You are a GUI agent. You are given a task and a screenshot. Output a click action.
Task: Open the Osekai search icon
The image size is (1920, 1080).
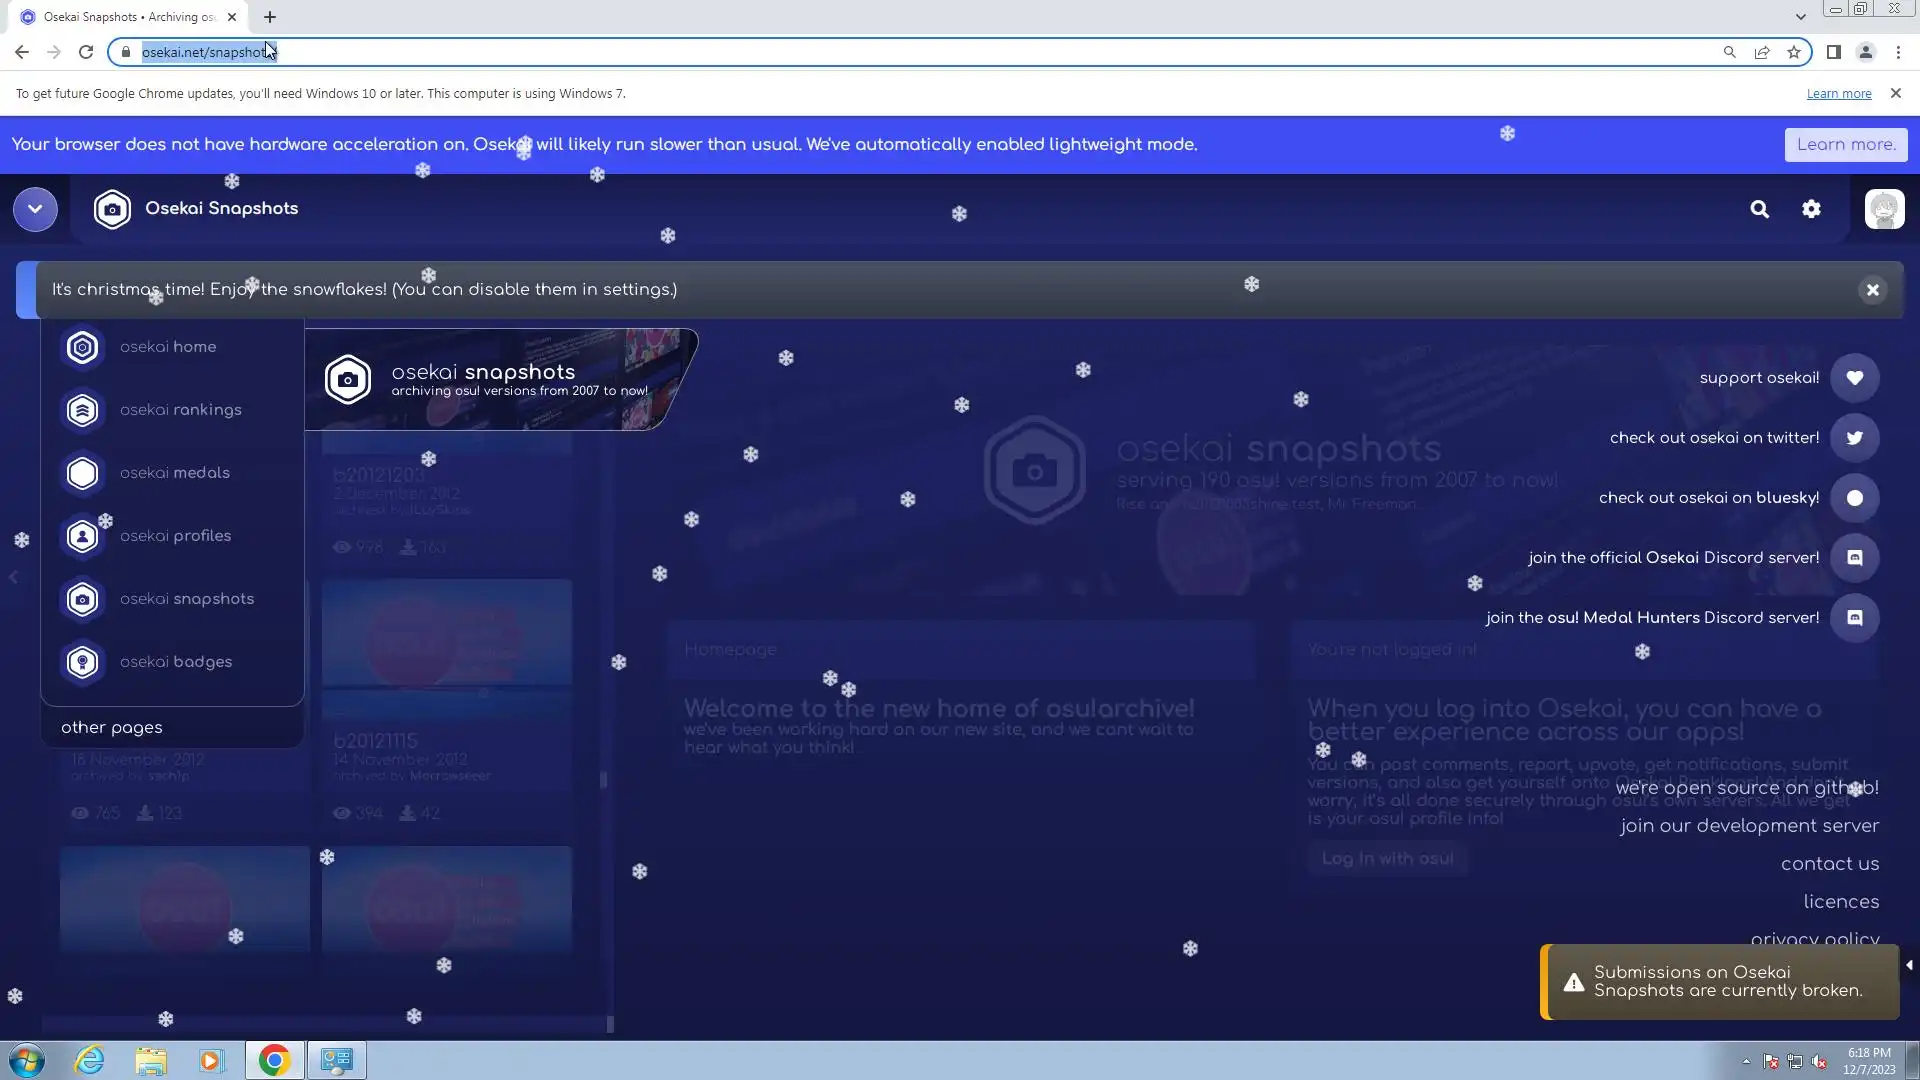coord(1759,209)
